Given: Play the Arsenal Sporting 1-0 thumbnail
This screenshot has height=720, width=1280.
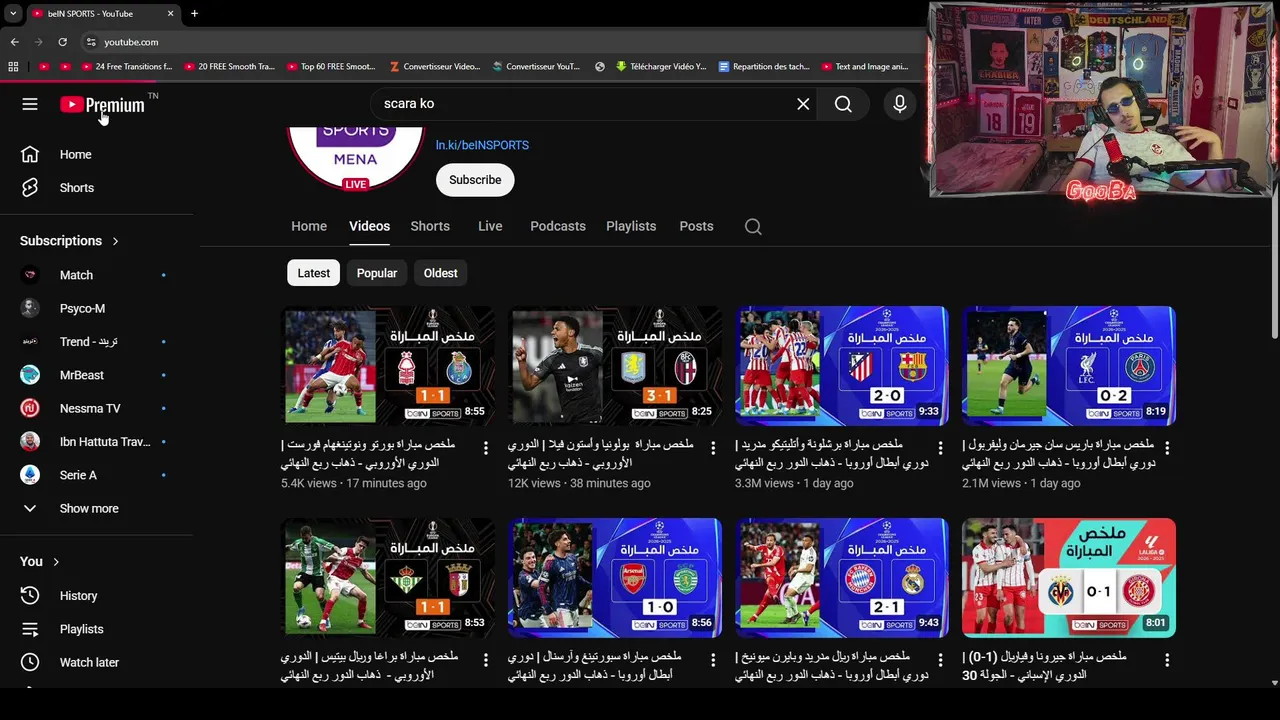Looking at the screenshot, I should coord(615,578).
